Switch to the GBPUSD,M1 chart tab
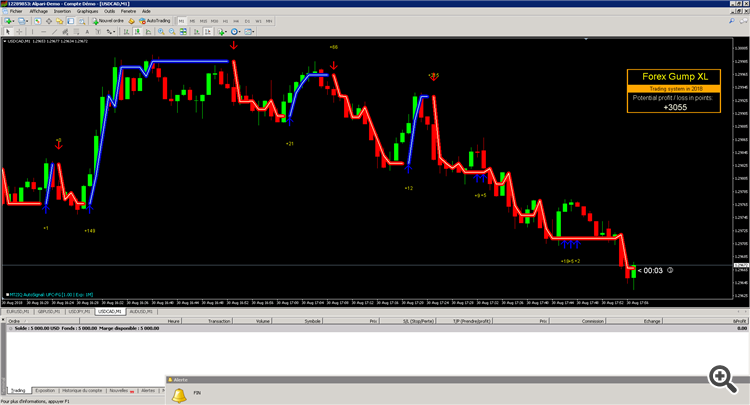 (48, 311)
